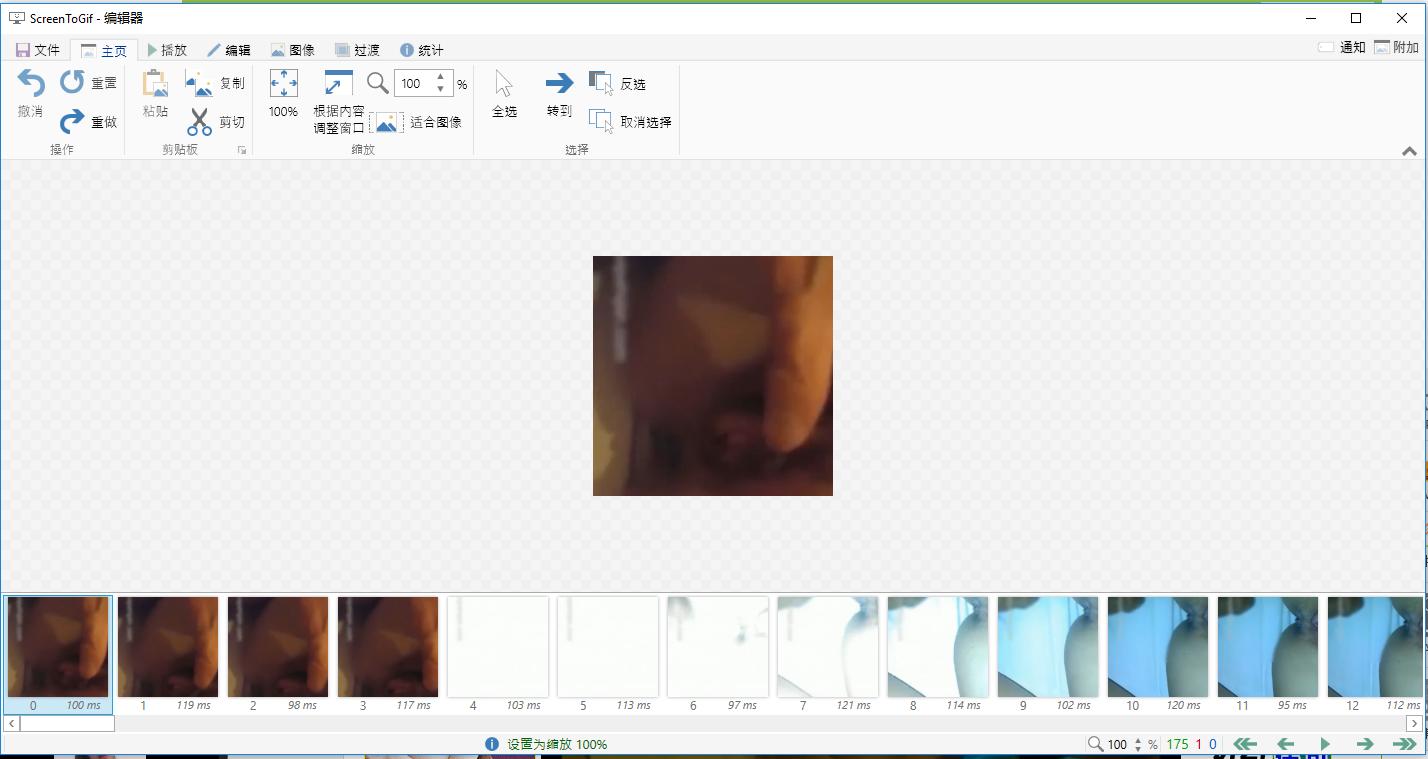
Task: Click Inverse selection (反选) icon
Action: [x=601, y=83]
